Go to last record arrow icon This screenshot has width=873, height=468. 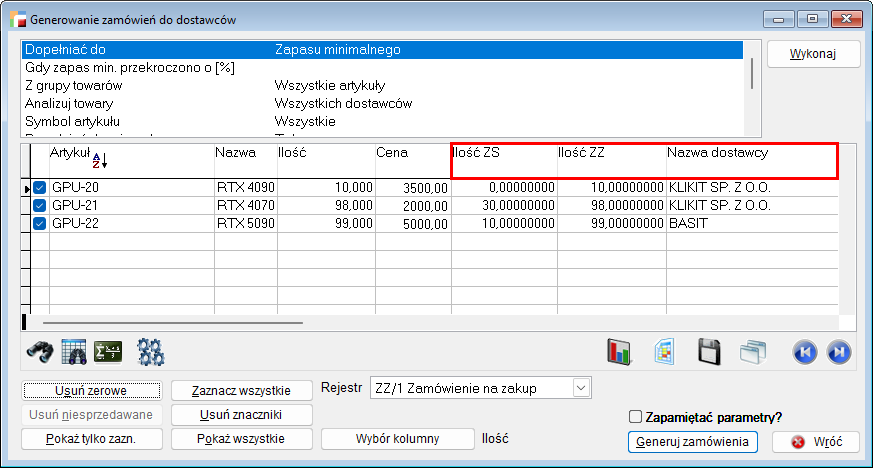(x=838, y=352)
